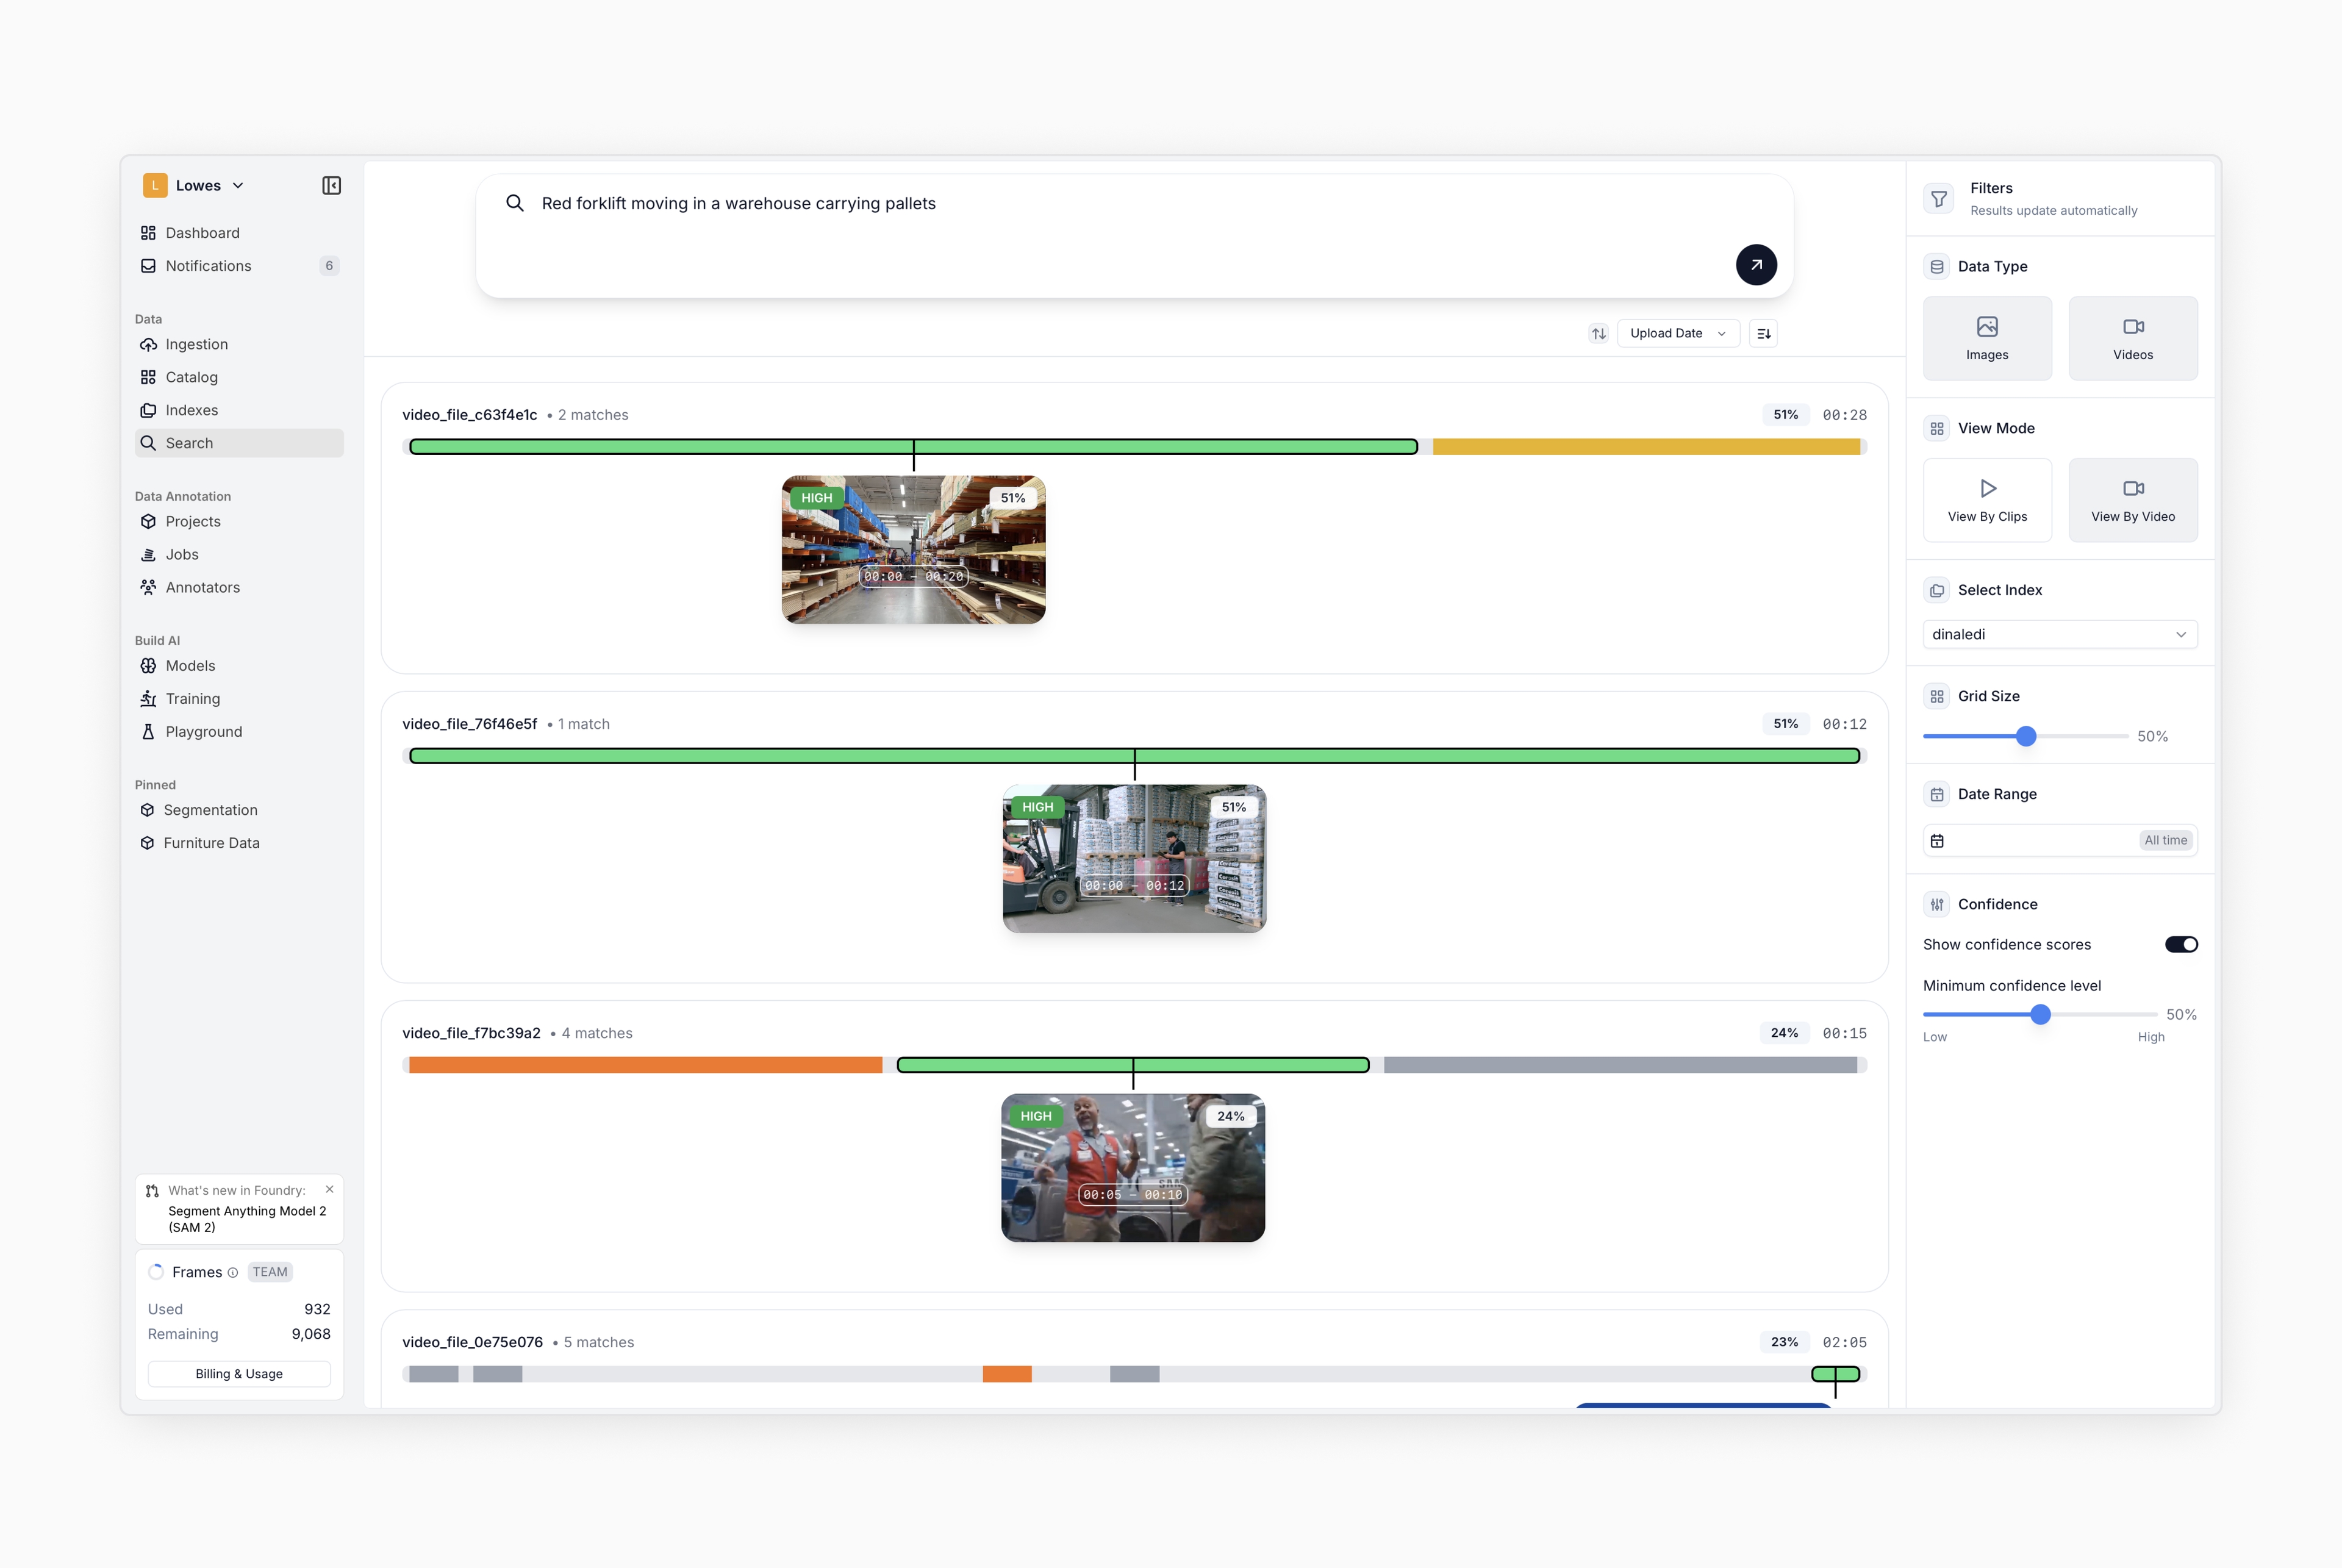Viewport: 2342px width, 1568px height.
Task: Open Notifications in sidebar
Action: (x=239, y=266)
